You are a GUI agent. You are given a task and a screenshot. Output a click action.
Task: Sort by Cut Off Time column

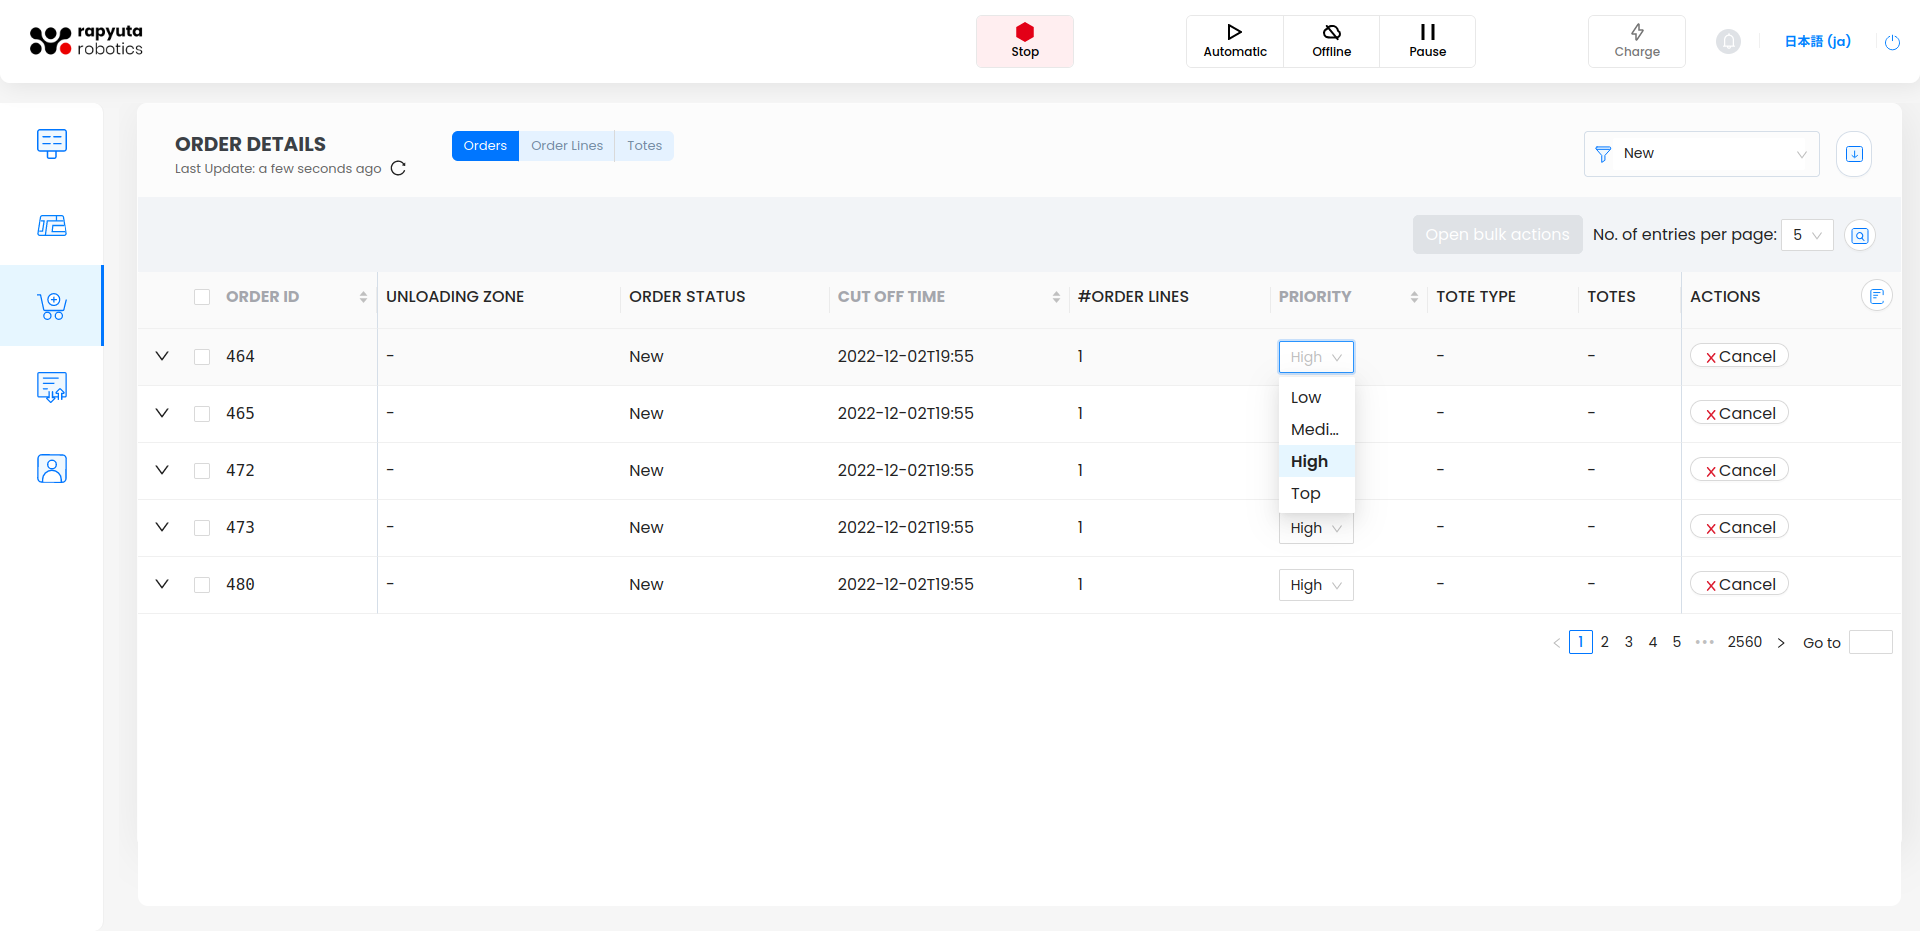1056,297
